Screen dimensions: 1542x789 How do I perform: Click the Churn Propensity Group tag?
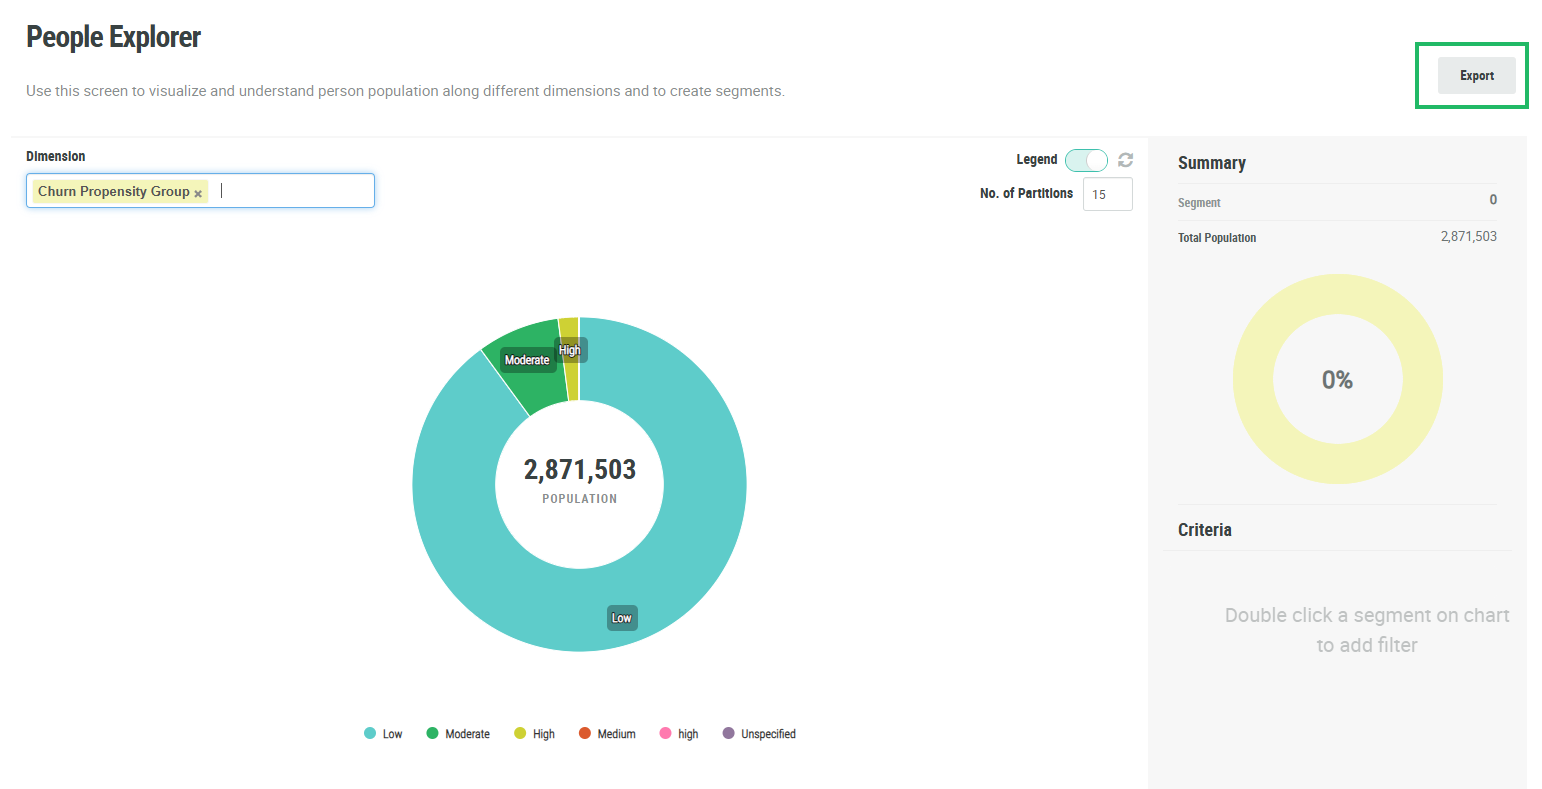113,191
